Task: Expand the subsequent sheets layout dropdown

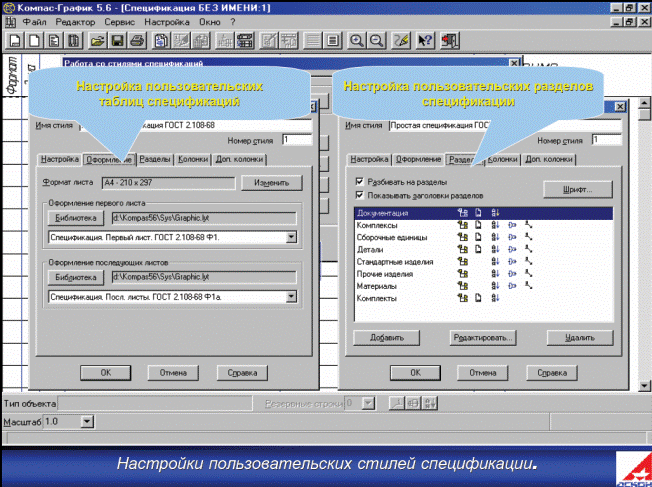Action: [291, 297]
